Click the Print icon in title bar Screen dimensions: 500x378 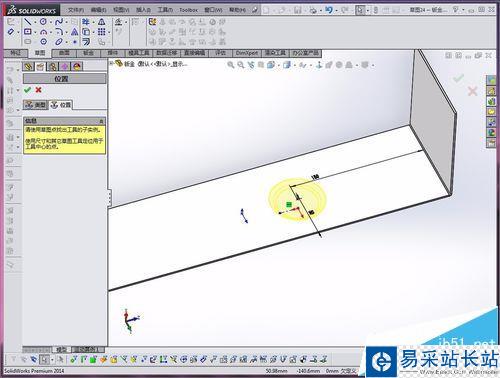coord(313,10)
